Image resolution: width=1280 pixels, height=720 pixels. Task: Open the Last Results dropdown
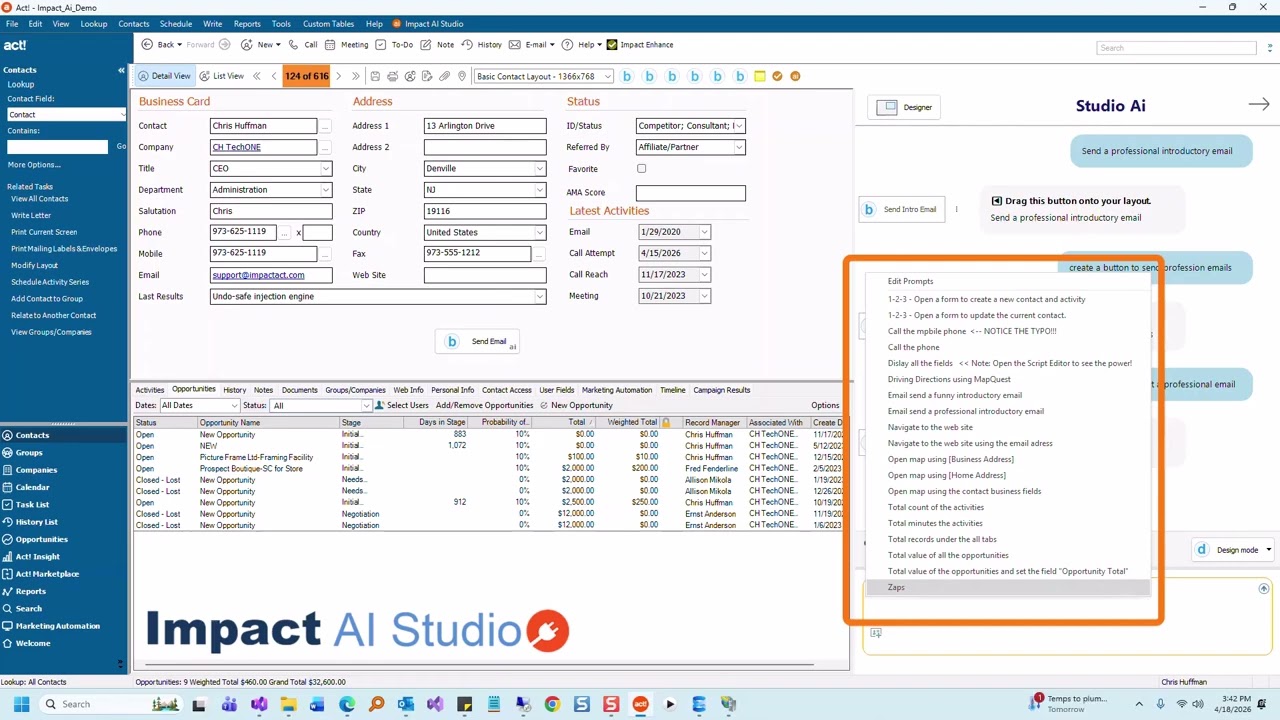coord(540,297)
